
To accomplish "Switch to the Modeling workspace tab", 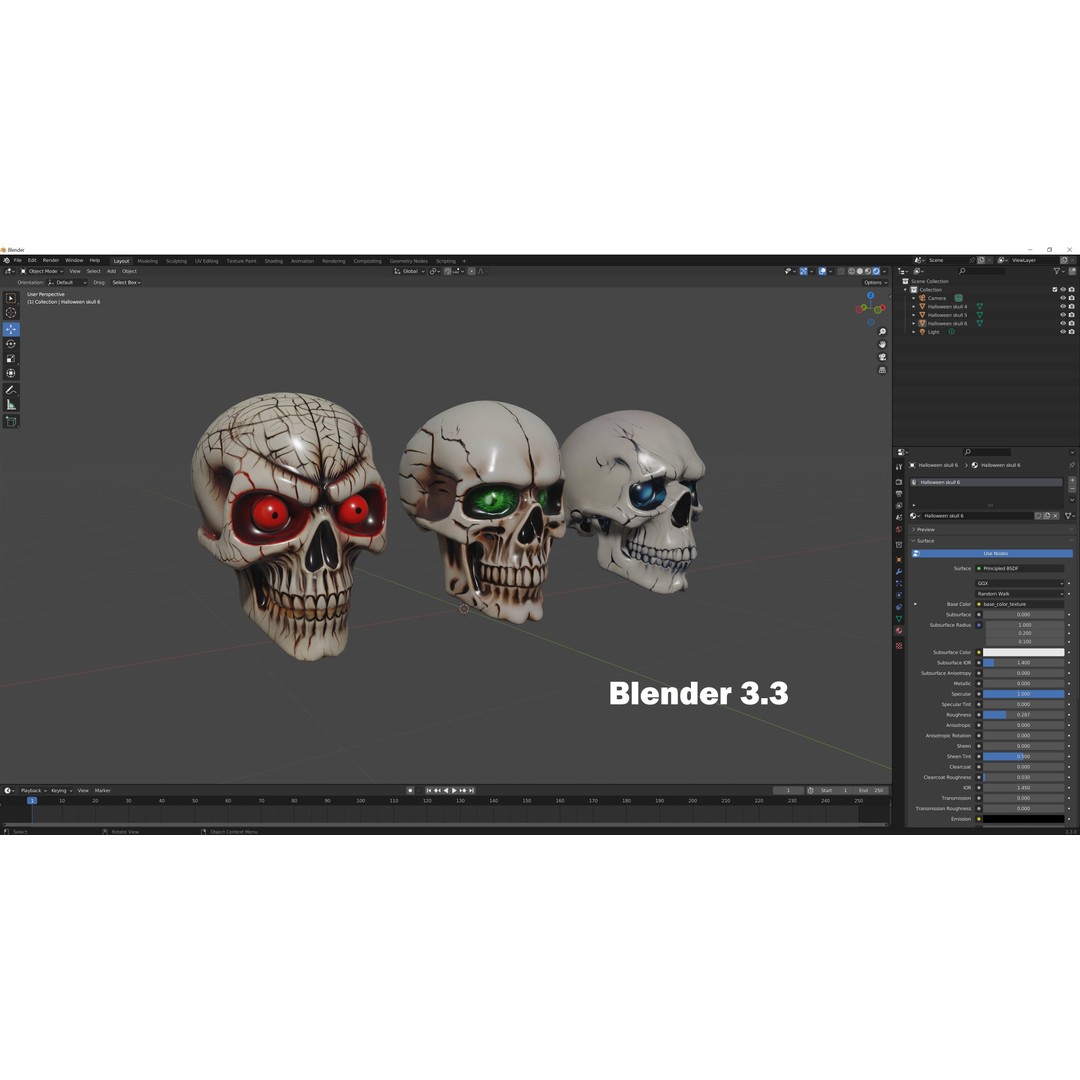I will (147, 261).
